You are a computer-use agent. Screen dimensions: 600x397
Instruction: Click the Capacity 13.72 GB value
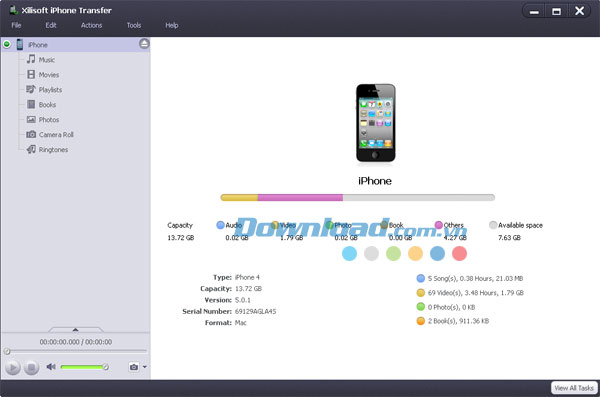point(248,289)
